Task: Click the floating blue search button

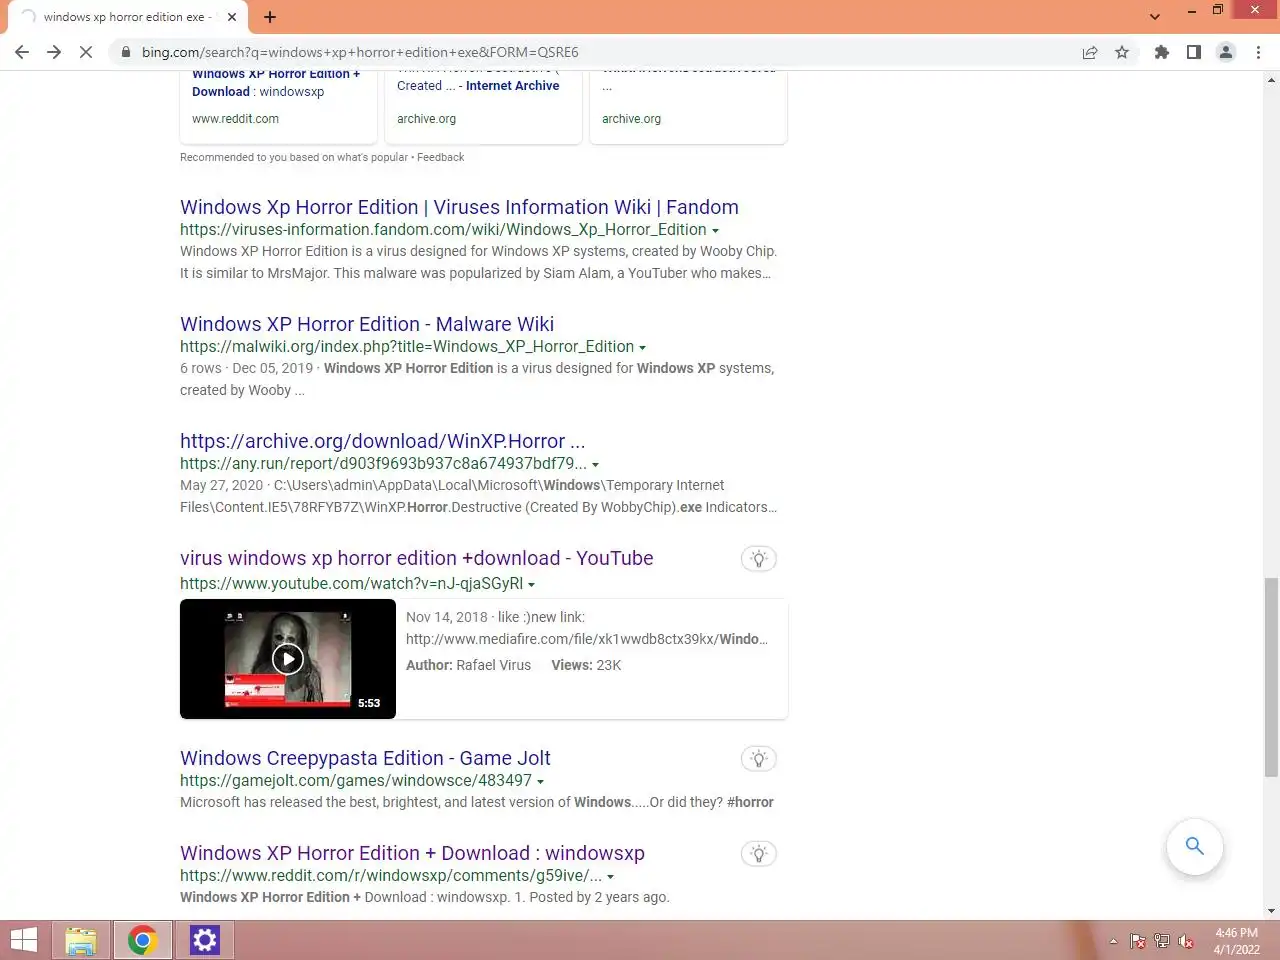Action: [x=1194, y=846]
